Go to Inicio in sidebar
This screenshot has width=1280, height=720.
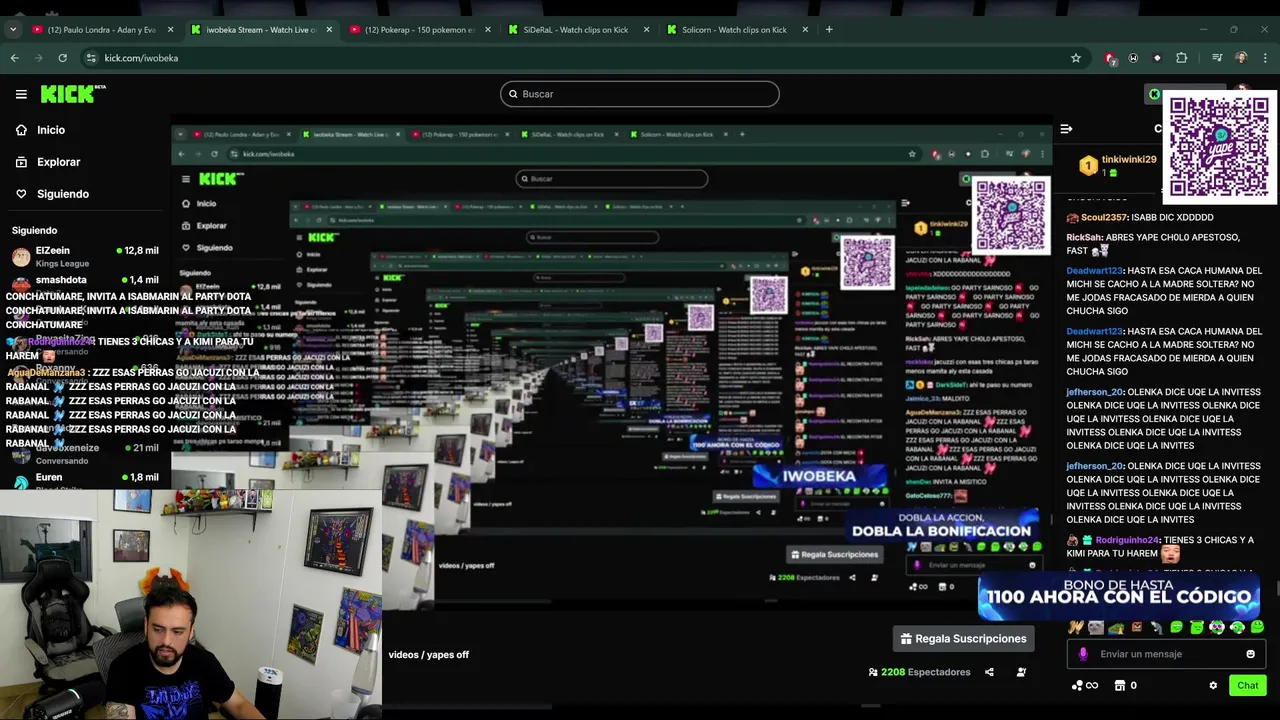[51, 130]
